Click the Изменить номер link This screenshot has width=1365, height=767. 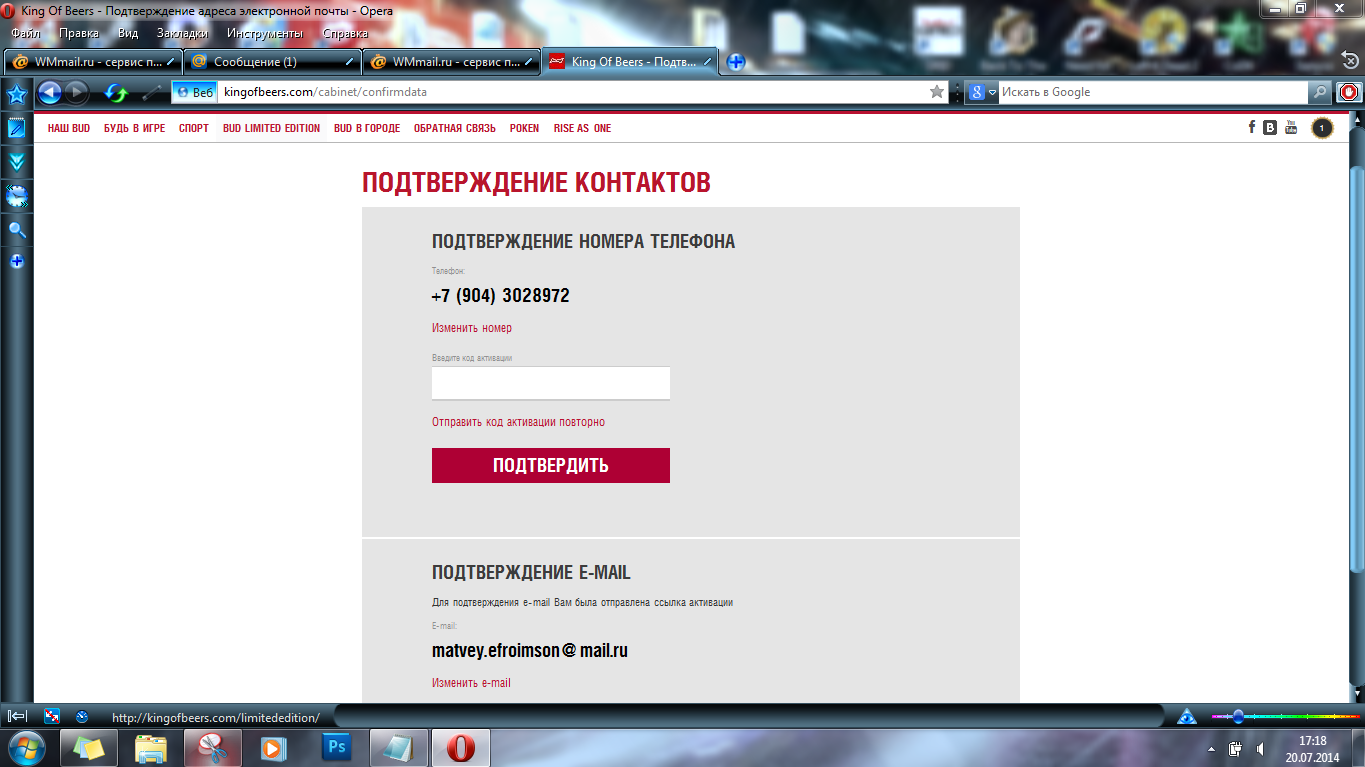[x=472, y=328]
